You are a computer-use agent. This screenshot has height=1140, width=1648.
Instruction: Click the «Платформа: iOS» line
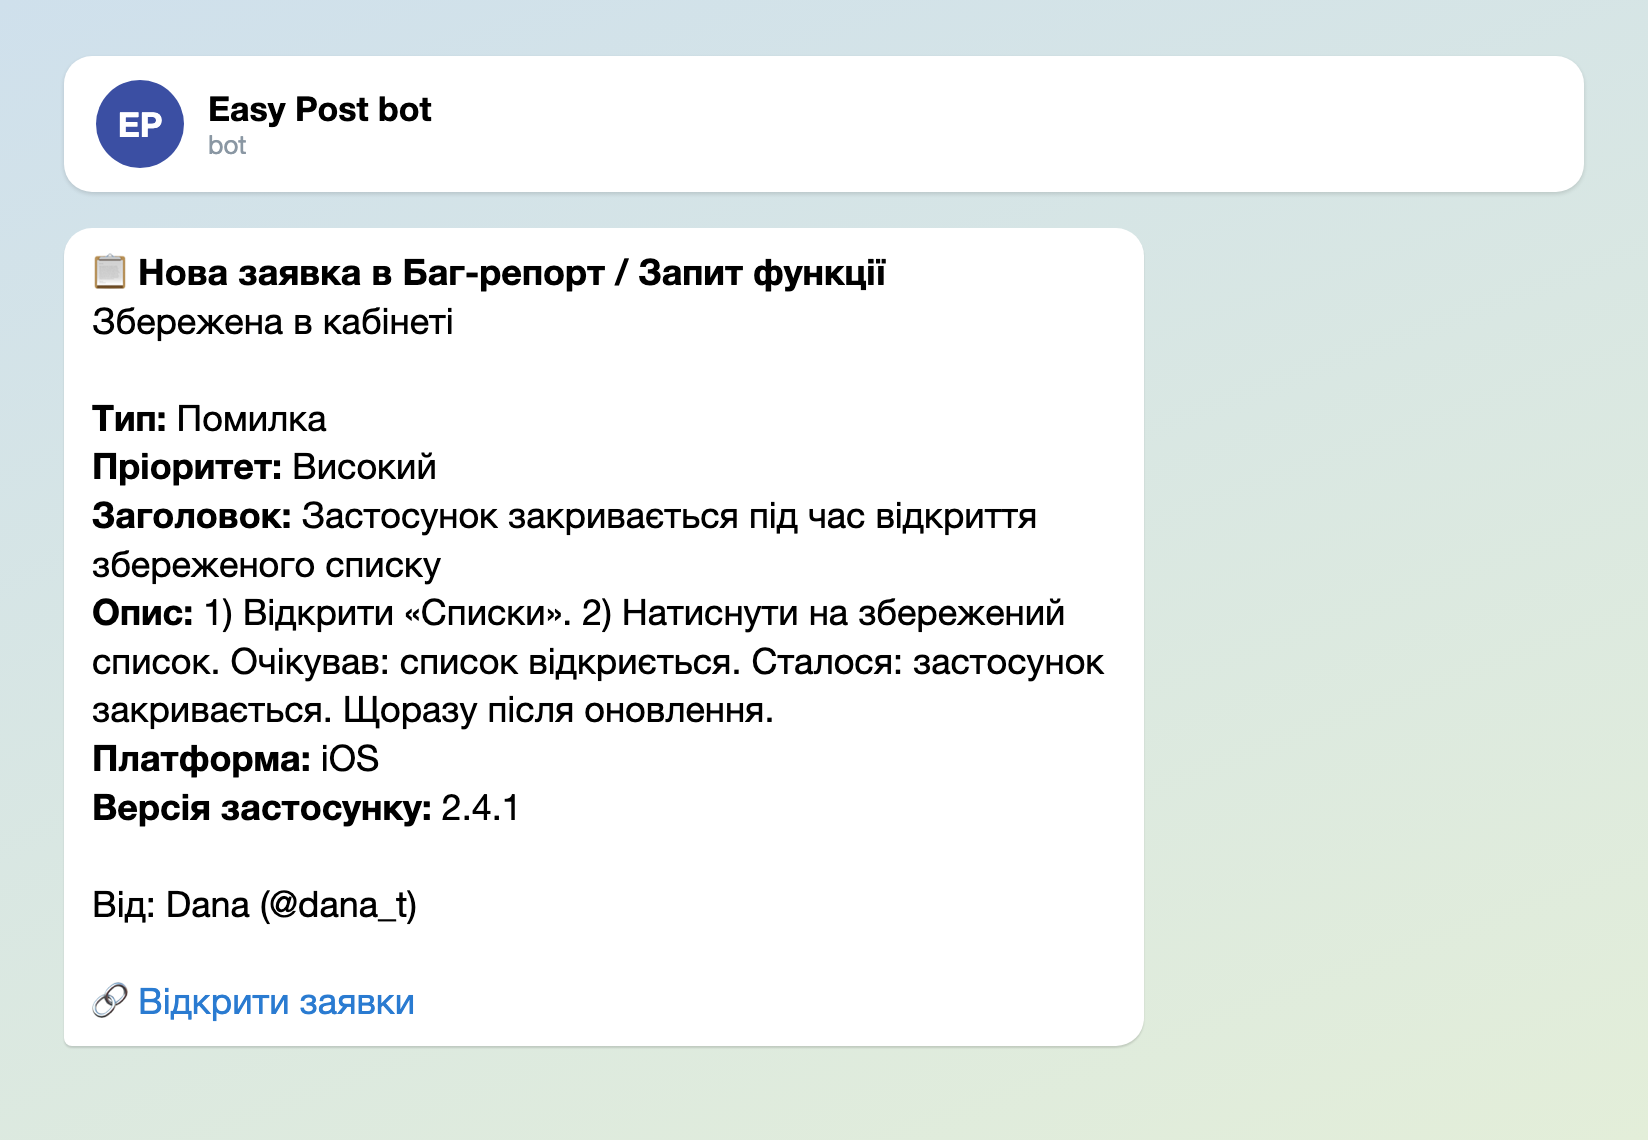tap(236, 758)
